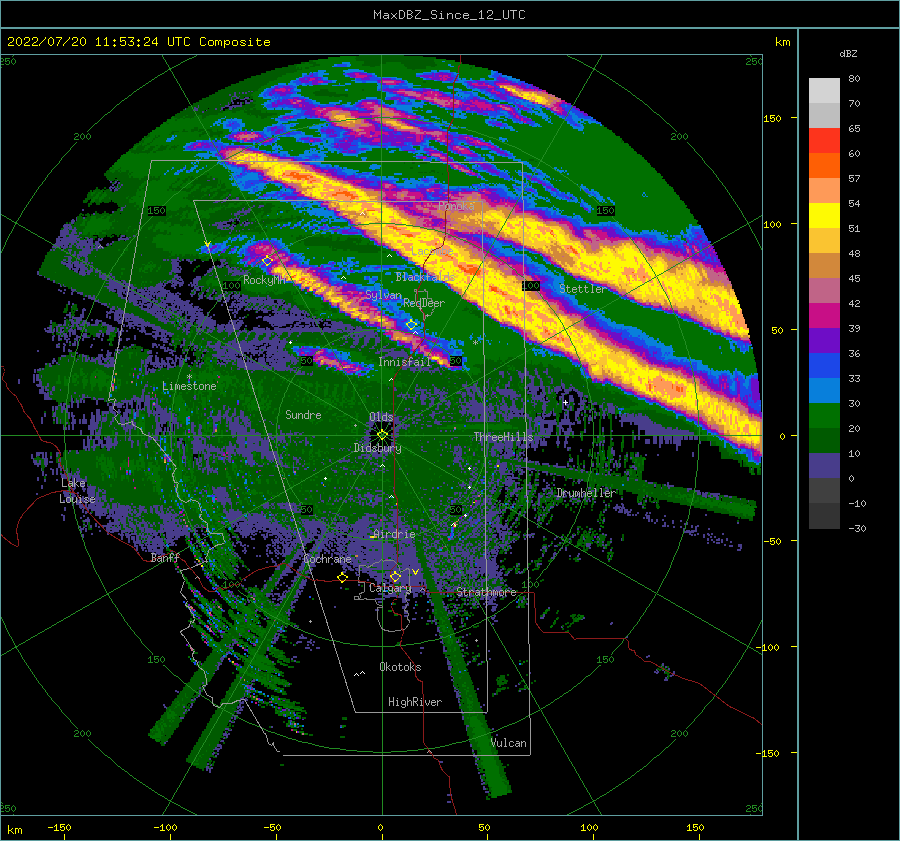The image size is (900, 841).
Task: Click the Cochrane town label
Action: coord(327,559)
